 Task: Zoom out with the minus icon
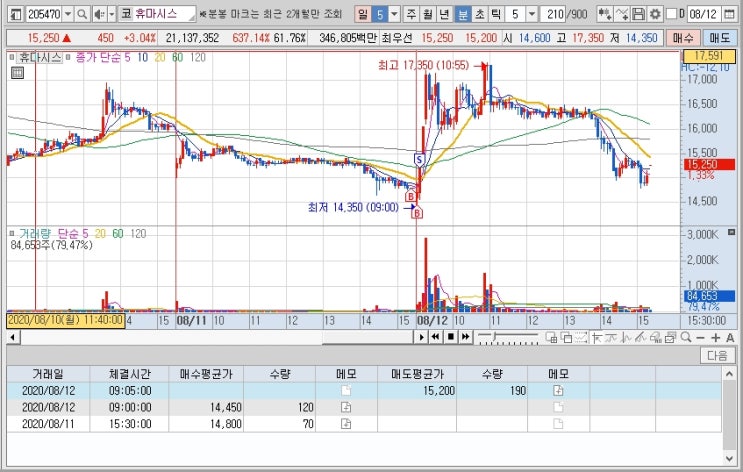(700, 337)
